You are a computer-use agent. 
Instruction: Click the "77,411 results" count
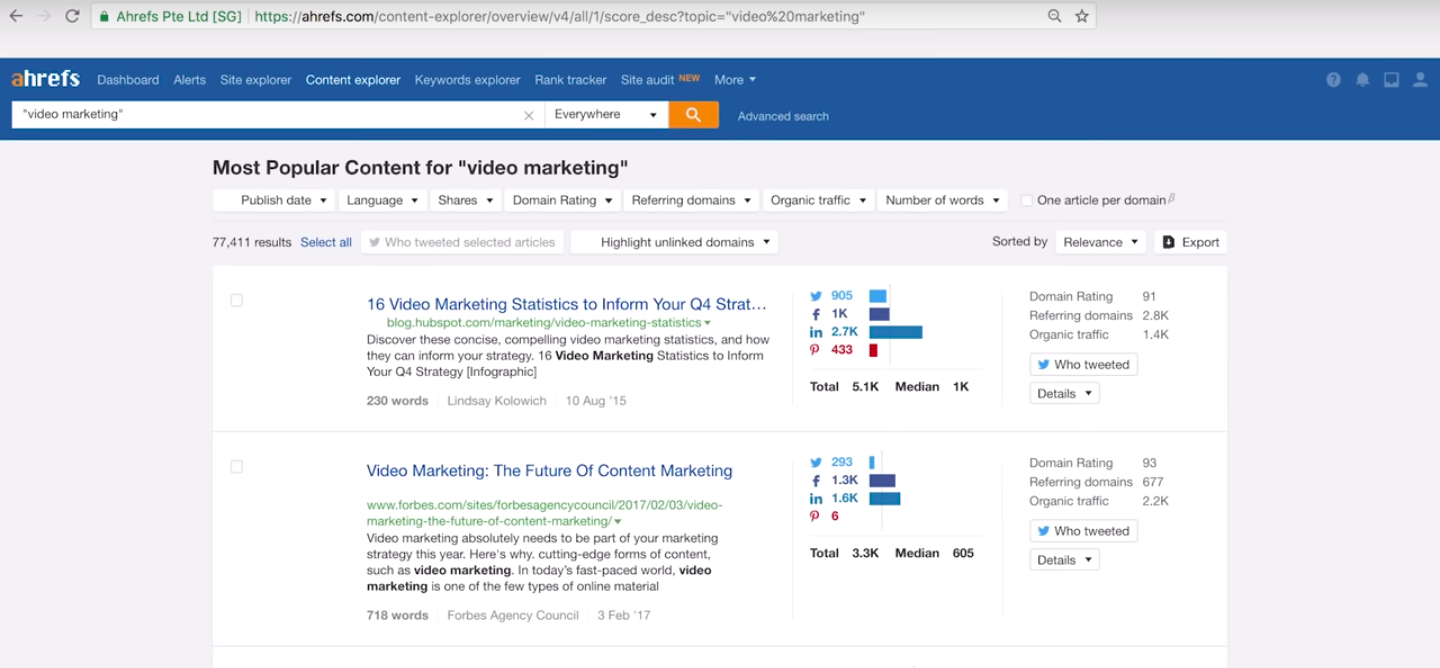click(x=252, y=242)
